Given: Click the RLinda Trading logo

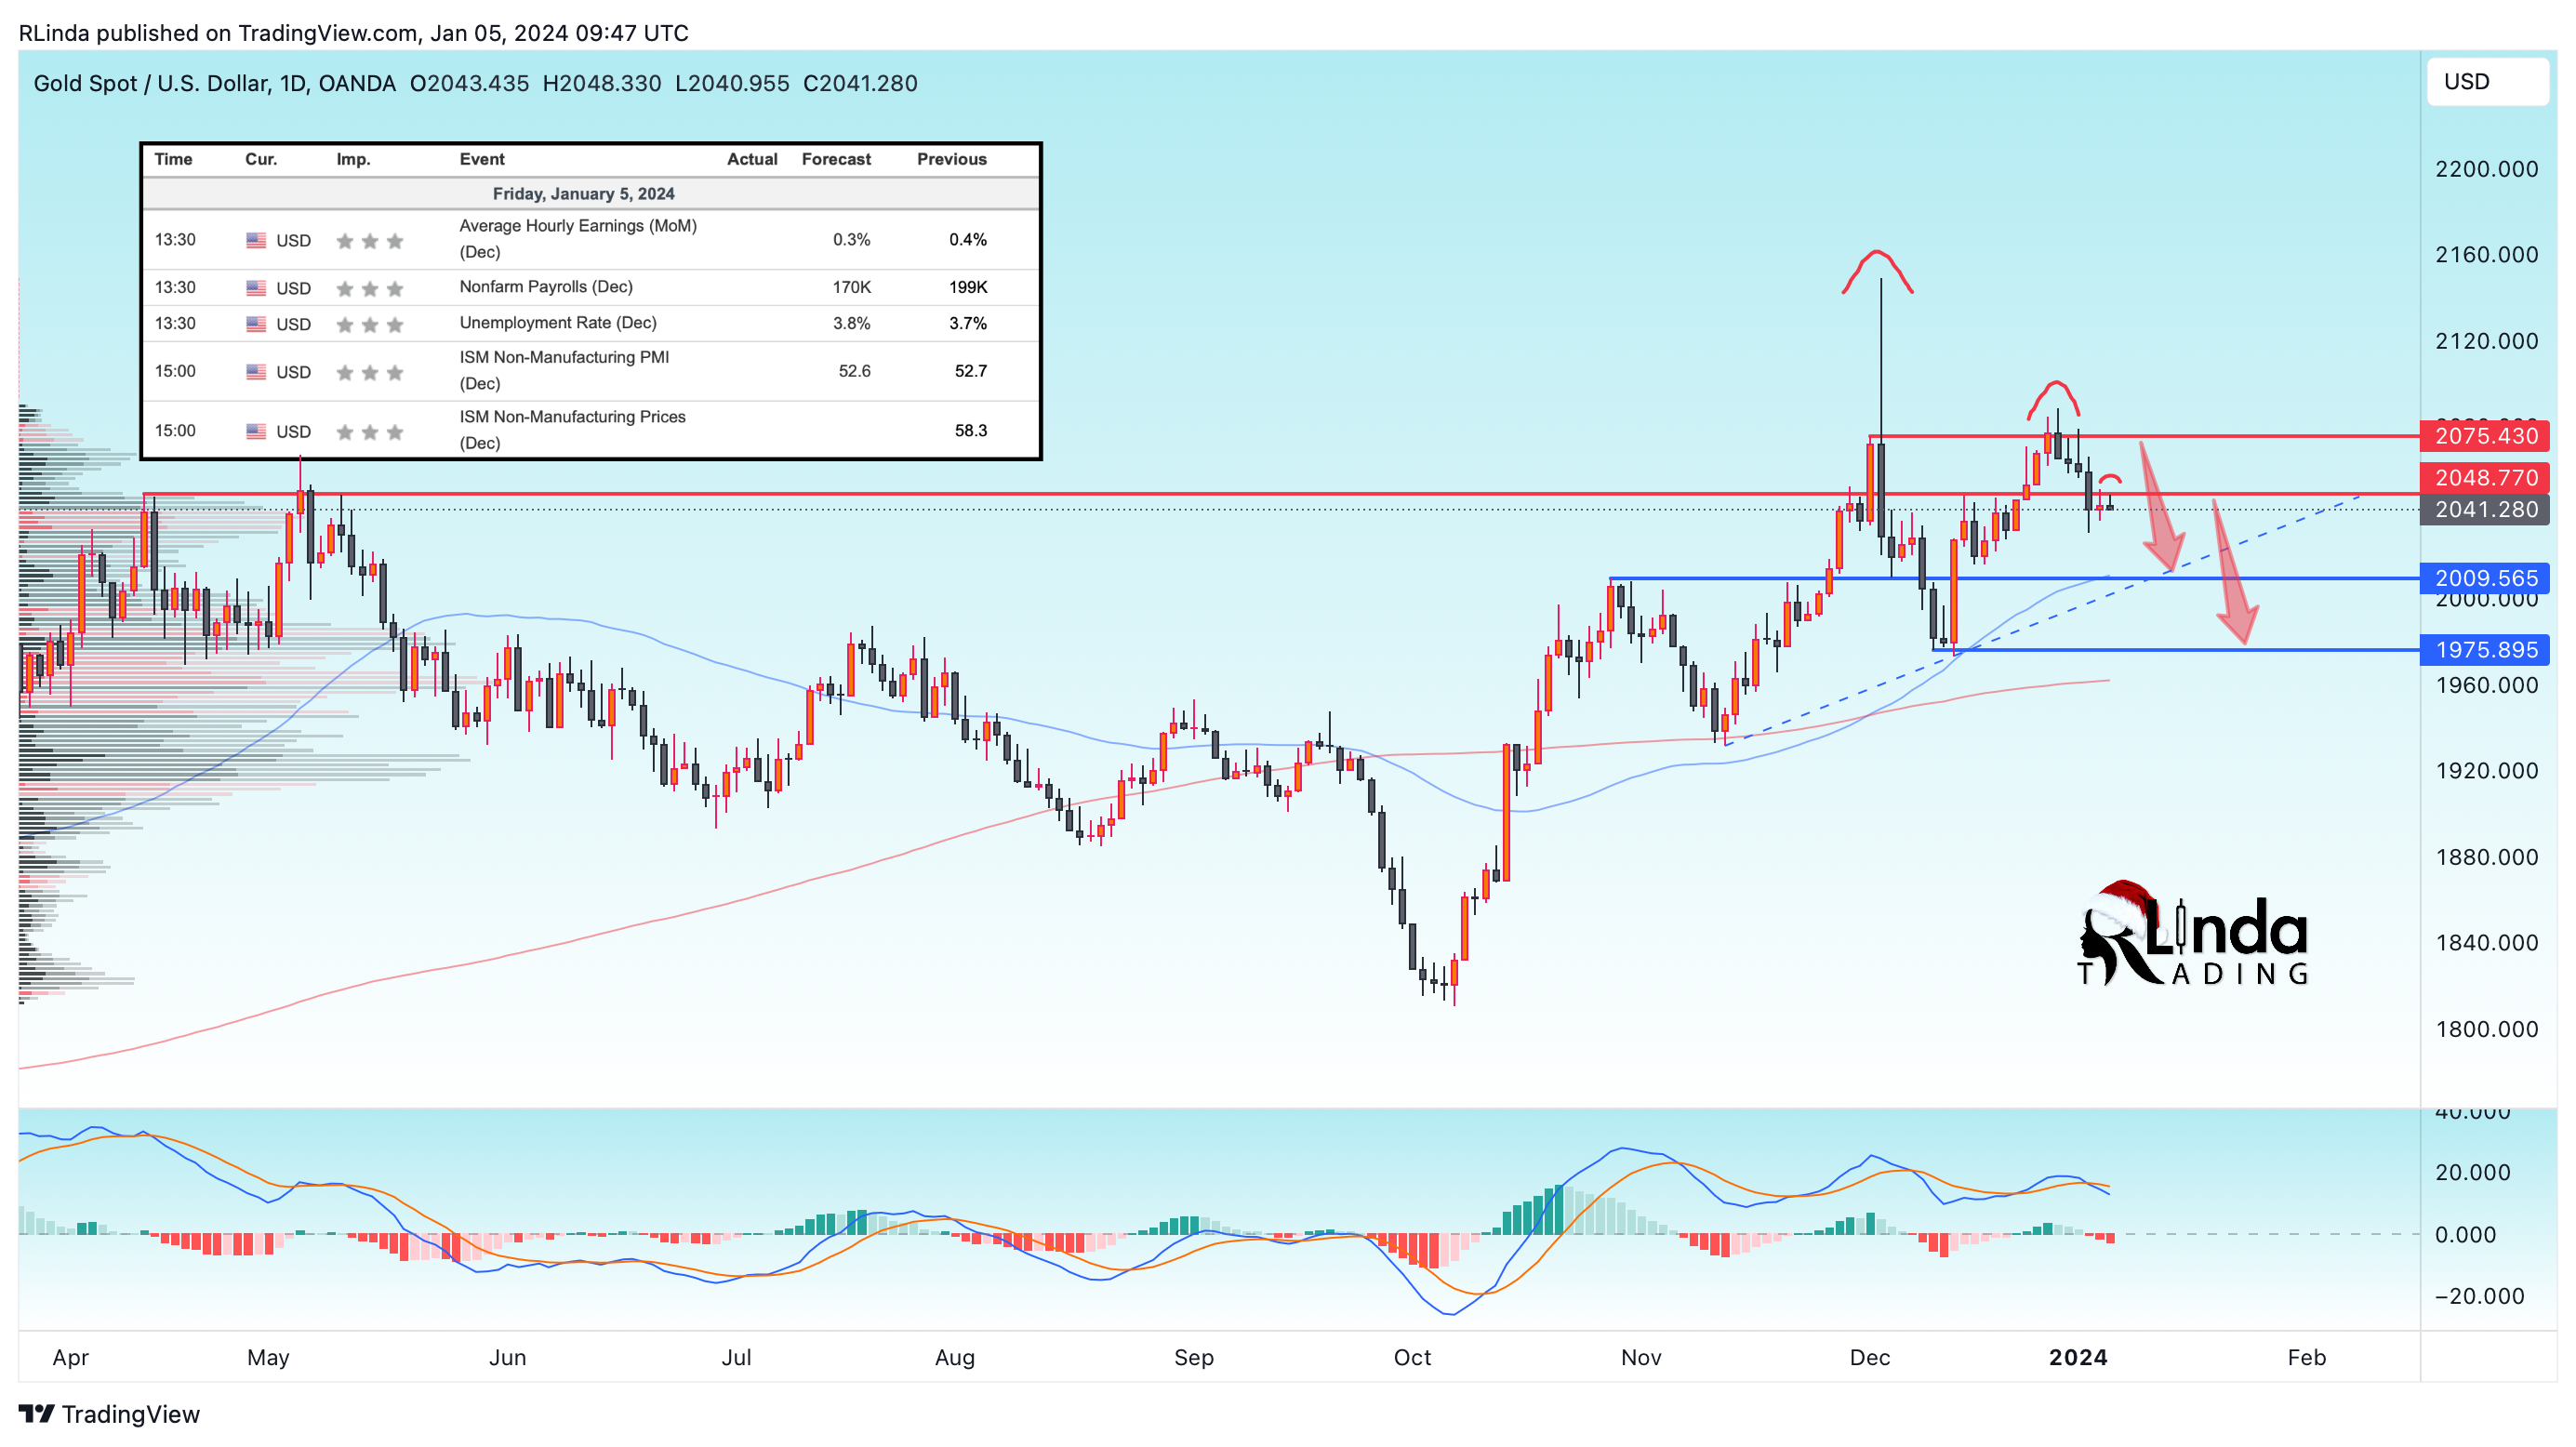Looking at the screenshot, I should pyautogui.click(x=2192, y=935).
